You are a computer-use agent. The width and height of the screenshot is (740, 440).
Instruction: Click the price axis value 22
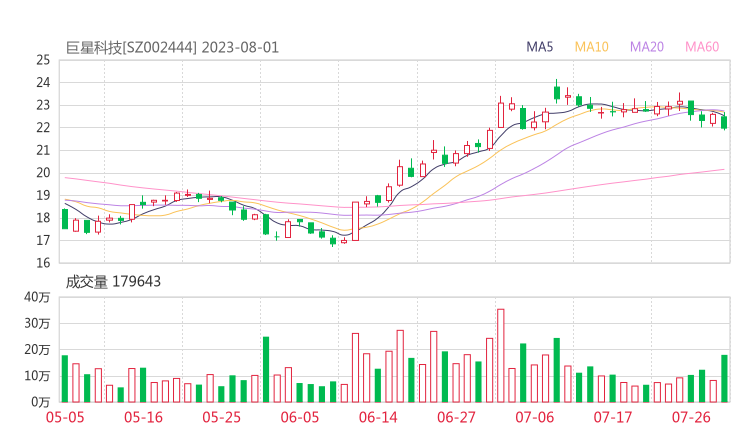[43, 127]
